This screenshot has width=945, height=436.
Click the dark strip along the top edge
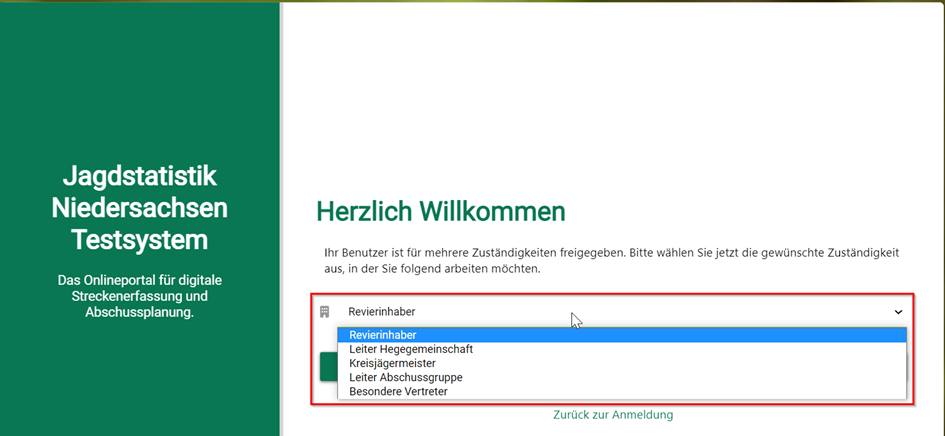[472, 1]
